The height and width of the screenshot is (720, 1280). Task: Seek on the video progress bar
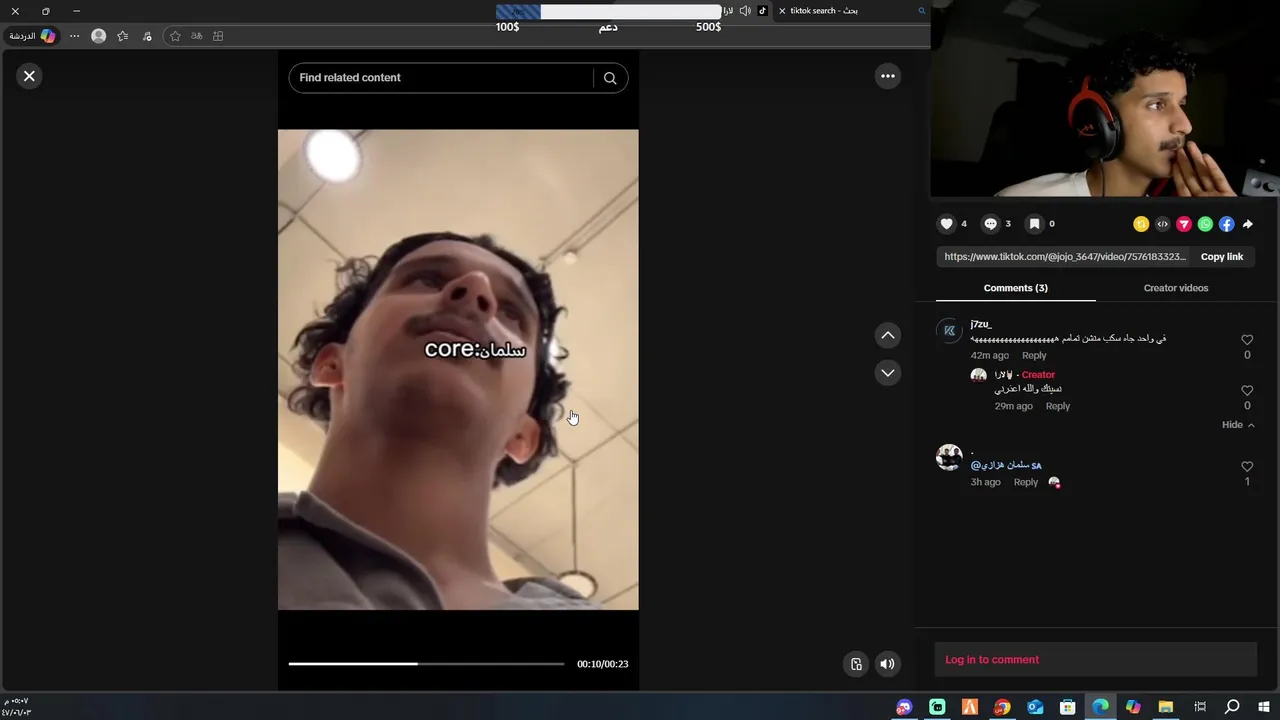click(426, 664)
